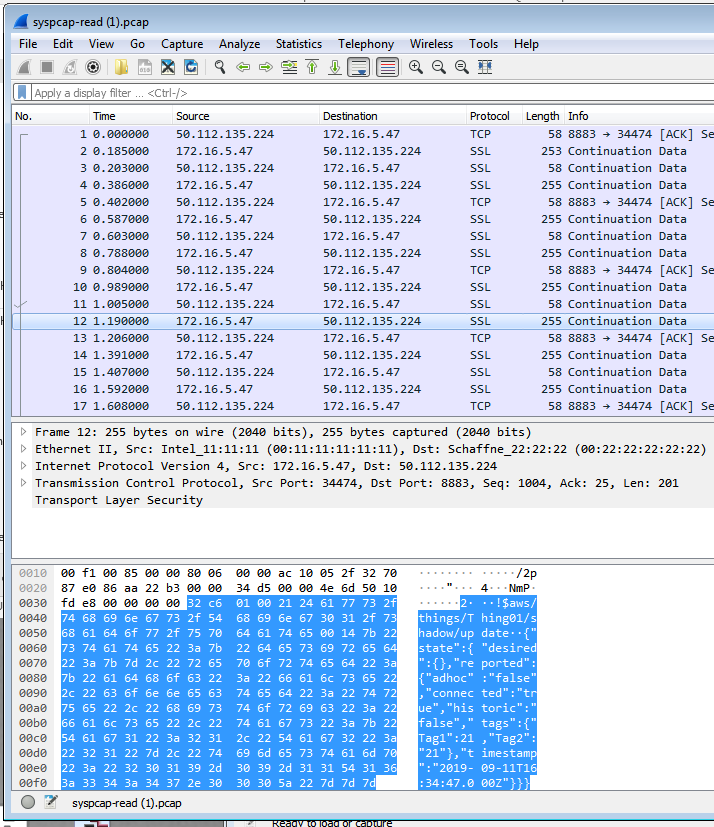Click capture file properties icon in status bar

coord(51,802)
